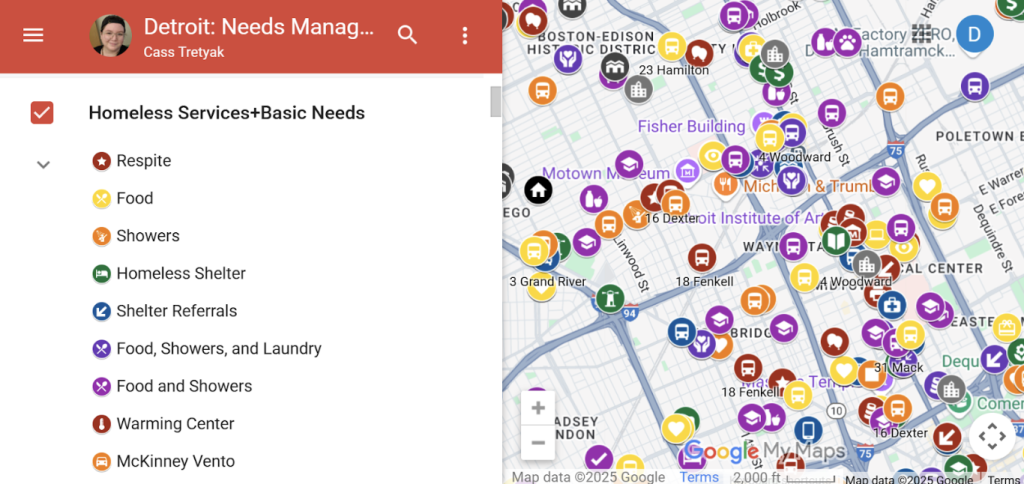Screen dimensions: 1024x484
Task: Collapse the layer list chevron
Action: pyautogui.click(x=43, y=164)
